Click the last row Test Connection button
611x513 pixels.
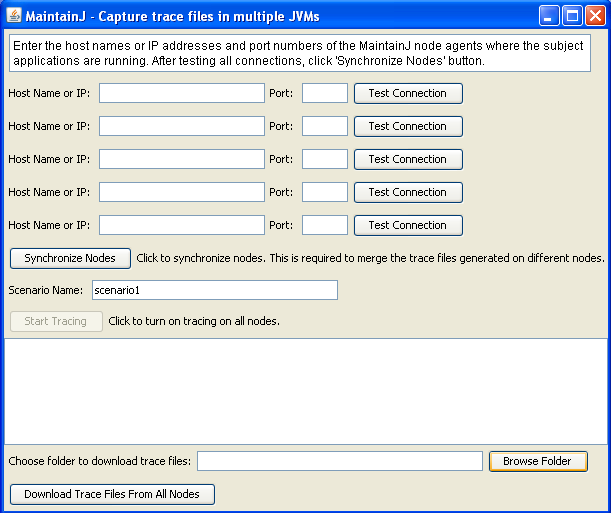click(x=407, y=225)
